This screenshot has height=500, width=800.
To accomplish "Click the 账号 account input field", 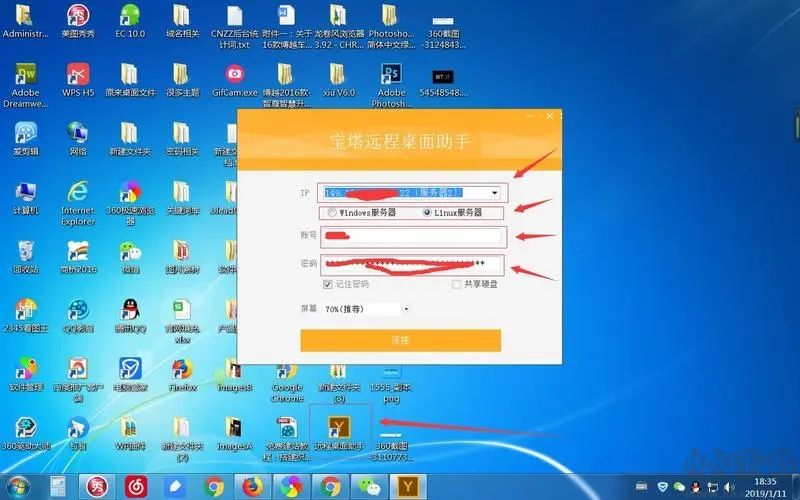I will [x=410, y=237].
